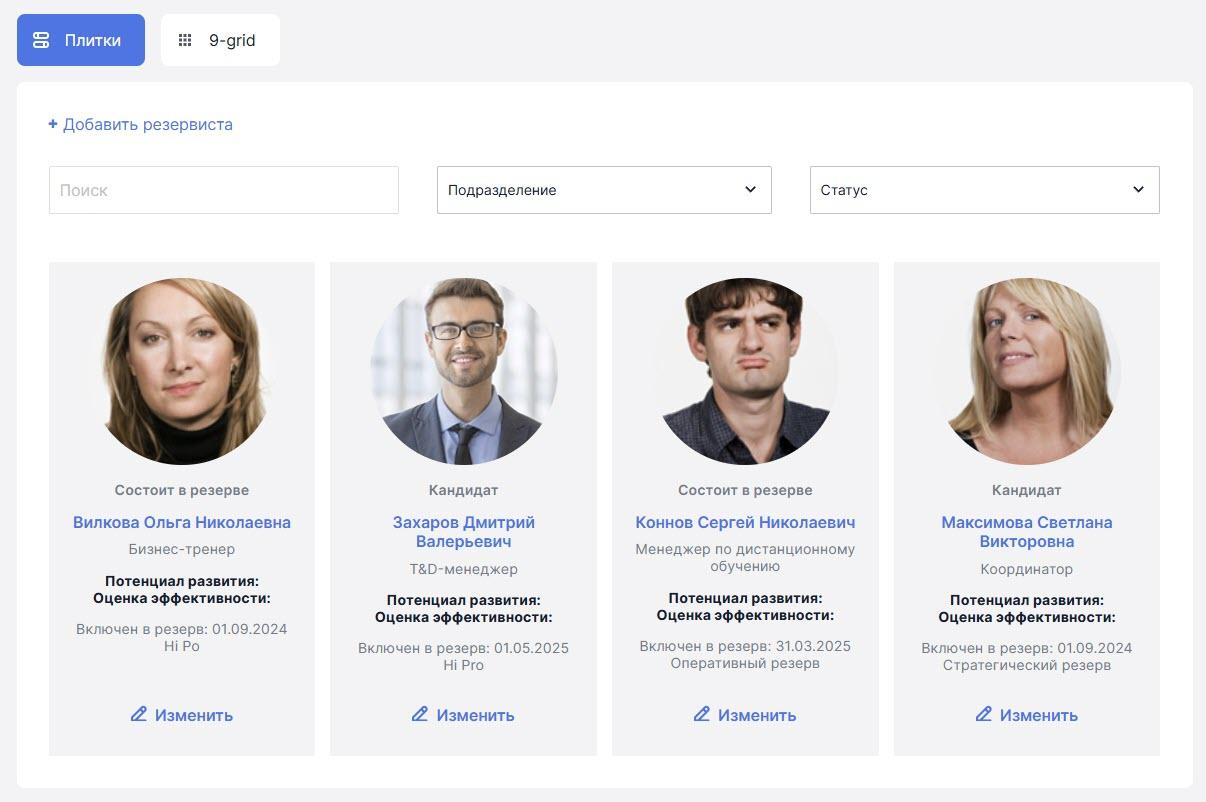Click the tiles icon in Плитки tab
The image size is (1206, 802).
click(41, 41)
